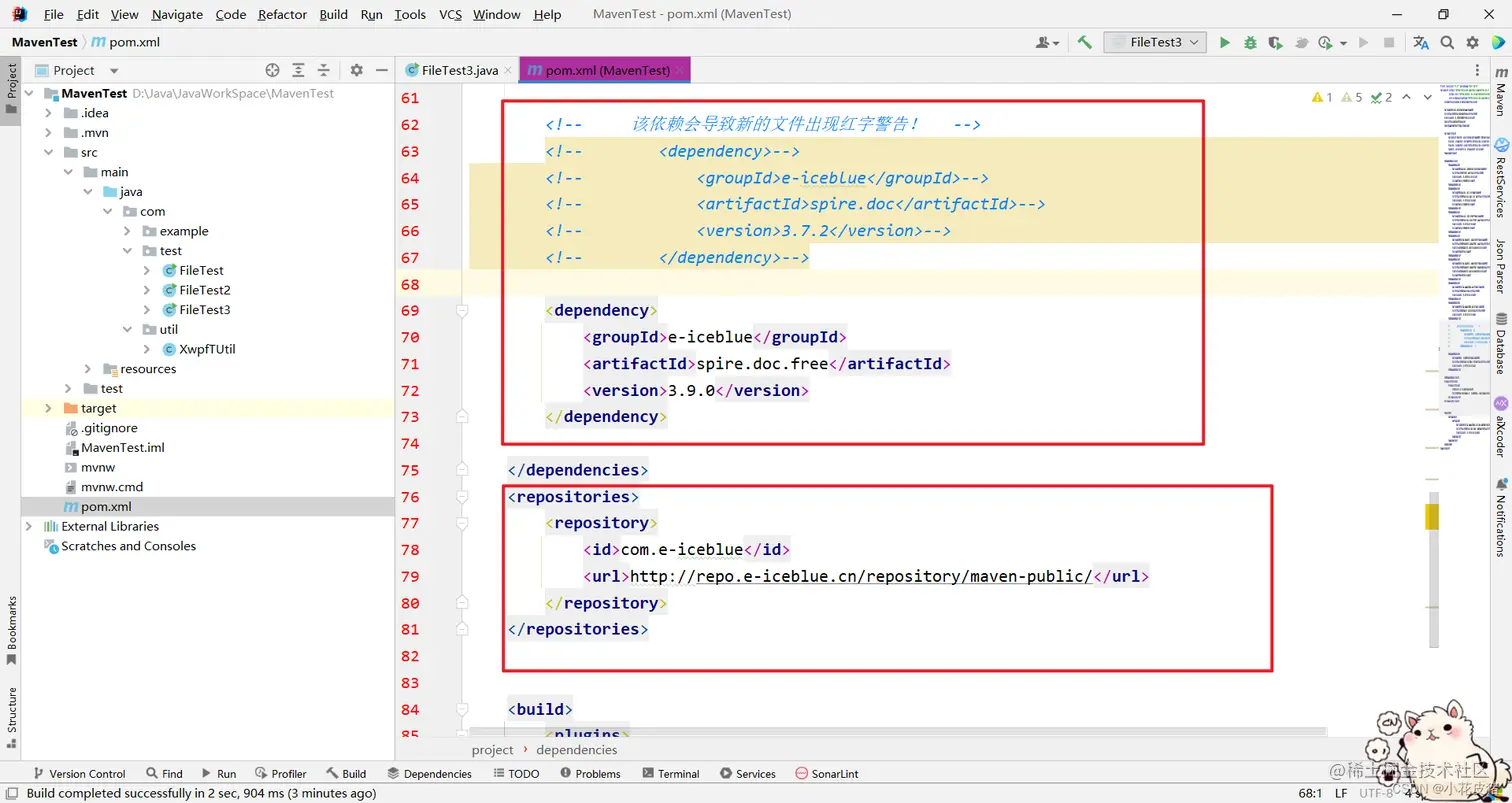The image size is (1512, 803).
Task: Collapse the util package
Action: tap(128, 329)
